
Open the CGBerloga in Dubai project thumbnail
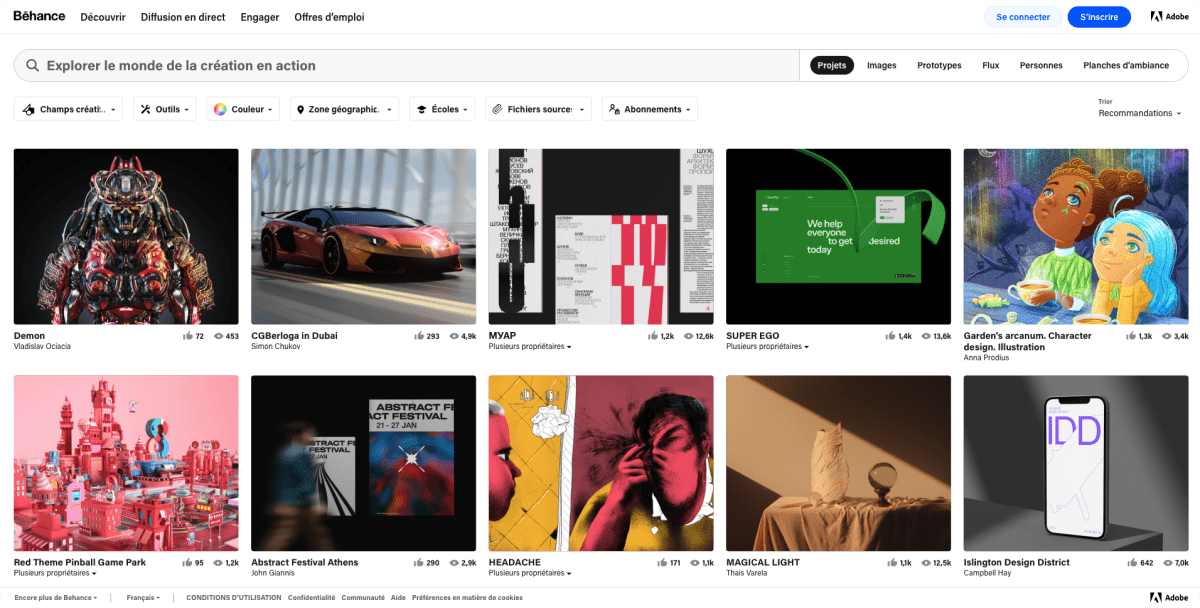click(363, 236)
